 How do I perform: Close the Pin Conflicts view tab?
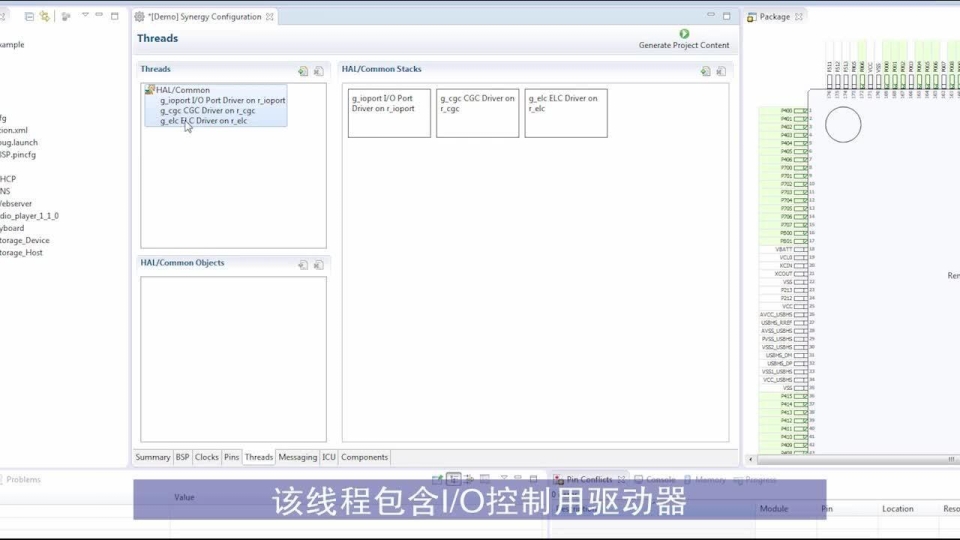coord(621,479)
